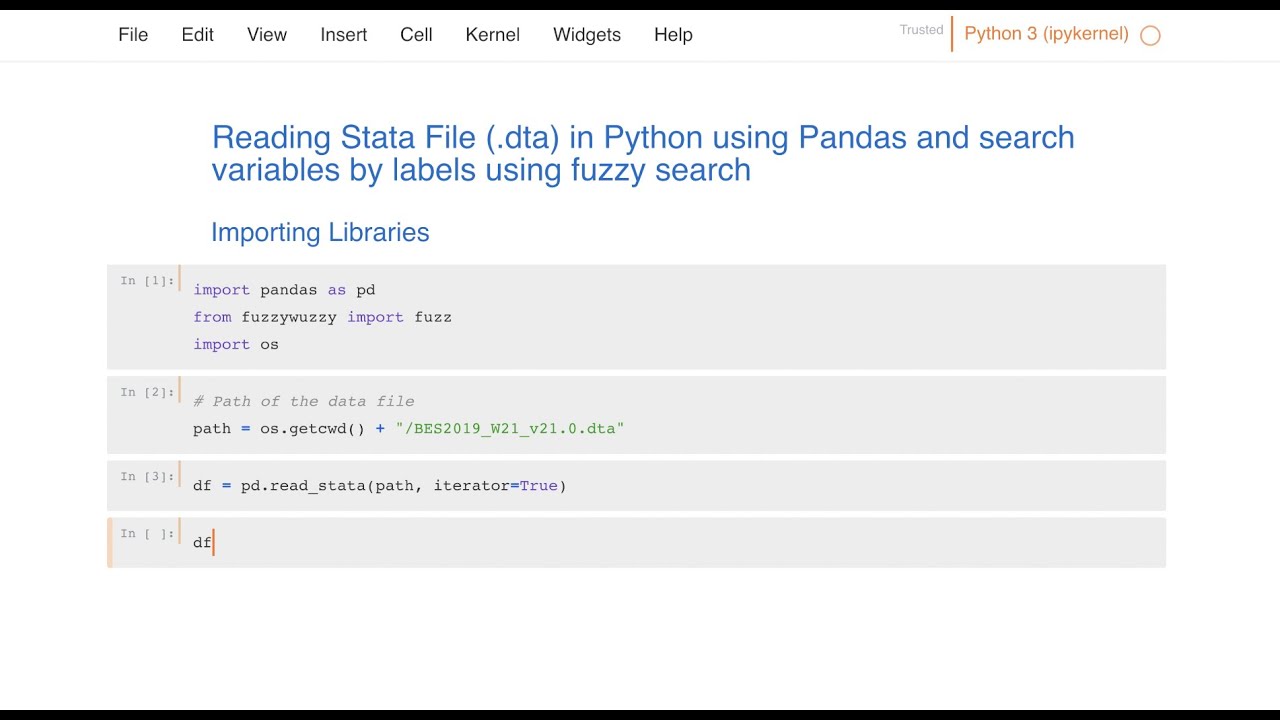Open the Widgets menu

(x=587, y=34)
